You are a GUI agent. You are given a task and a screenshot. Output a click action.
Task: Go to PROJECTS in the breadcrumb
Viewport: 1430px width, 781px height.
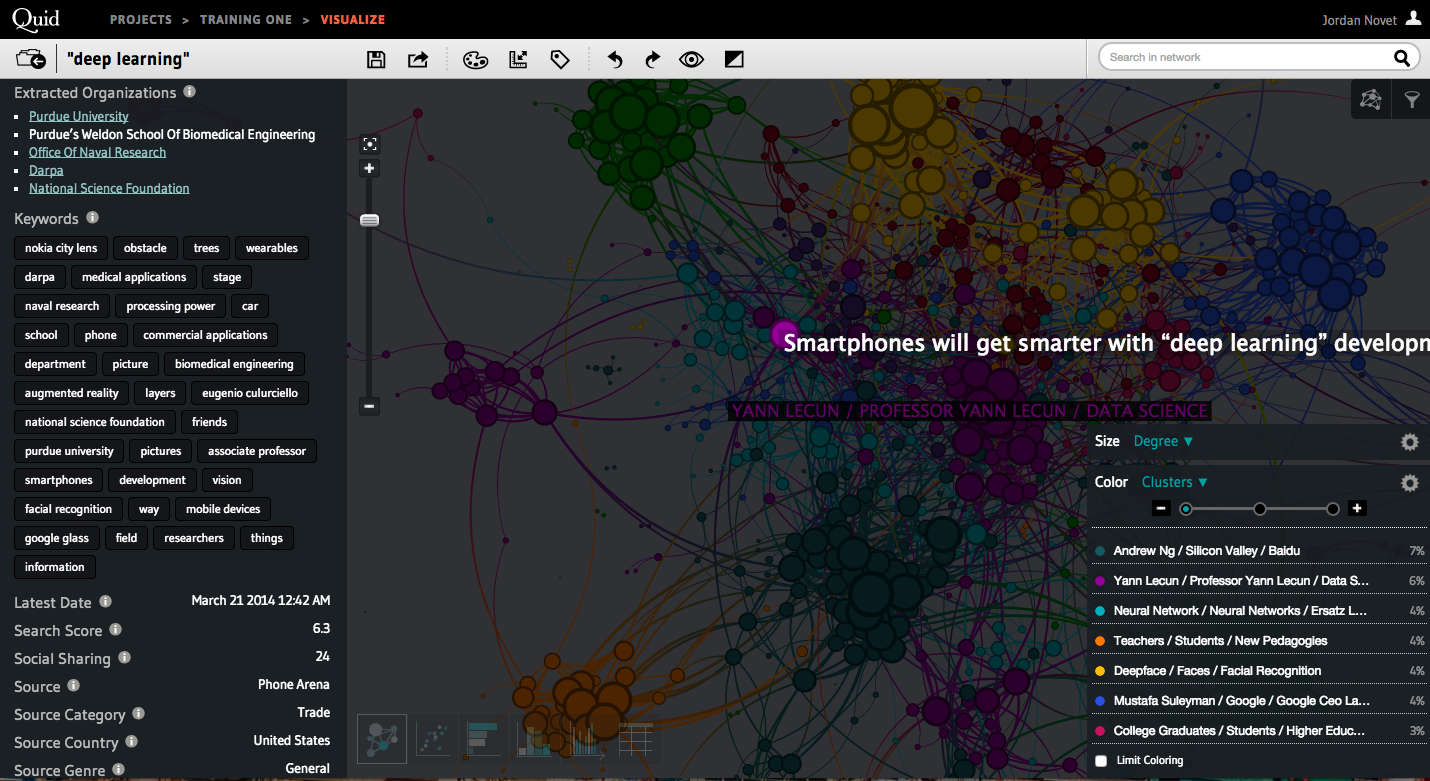pos(141,19)
